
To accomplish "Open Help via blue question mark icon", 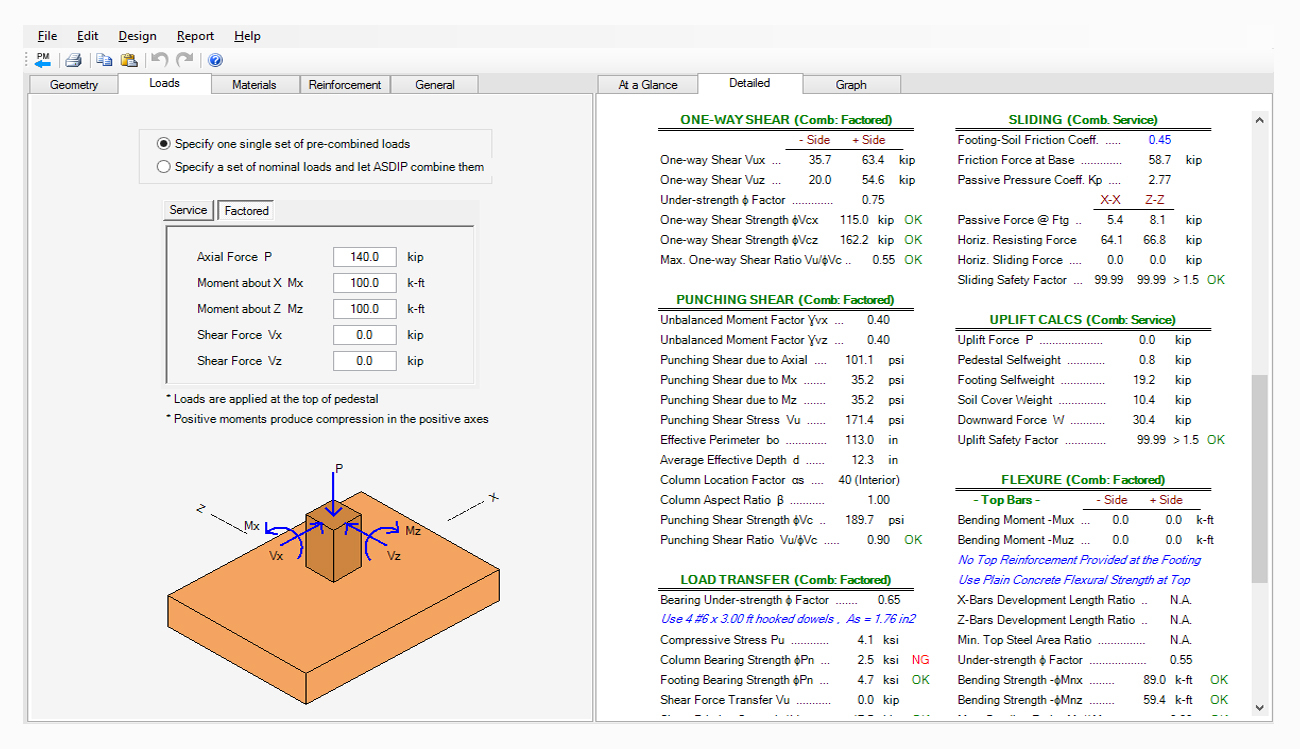I will click(x=215, y=60).
